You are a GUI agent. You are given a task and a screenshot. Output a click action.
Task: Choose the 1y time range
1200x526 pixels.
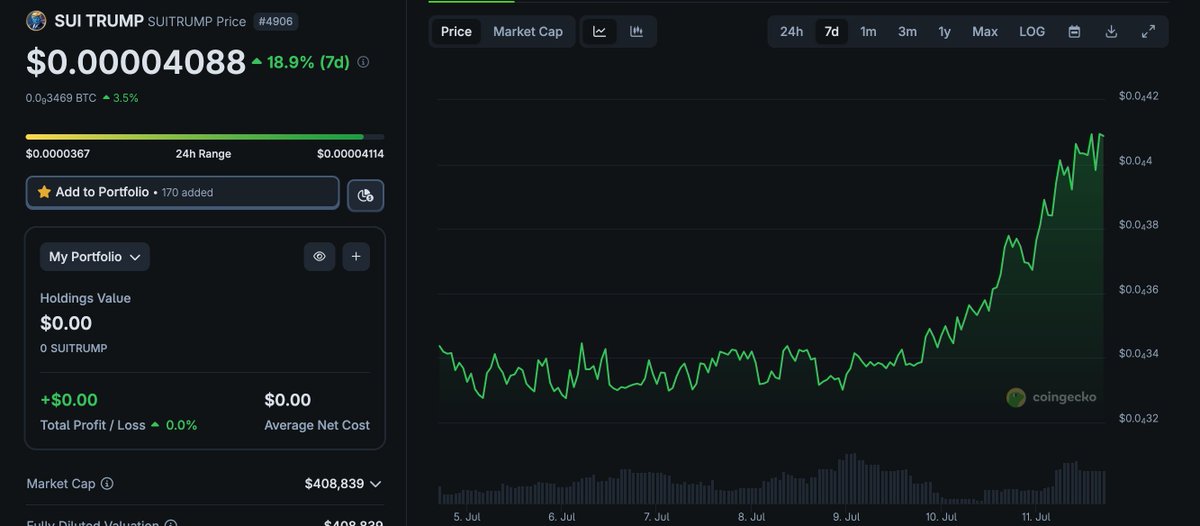click(944, 31)
